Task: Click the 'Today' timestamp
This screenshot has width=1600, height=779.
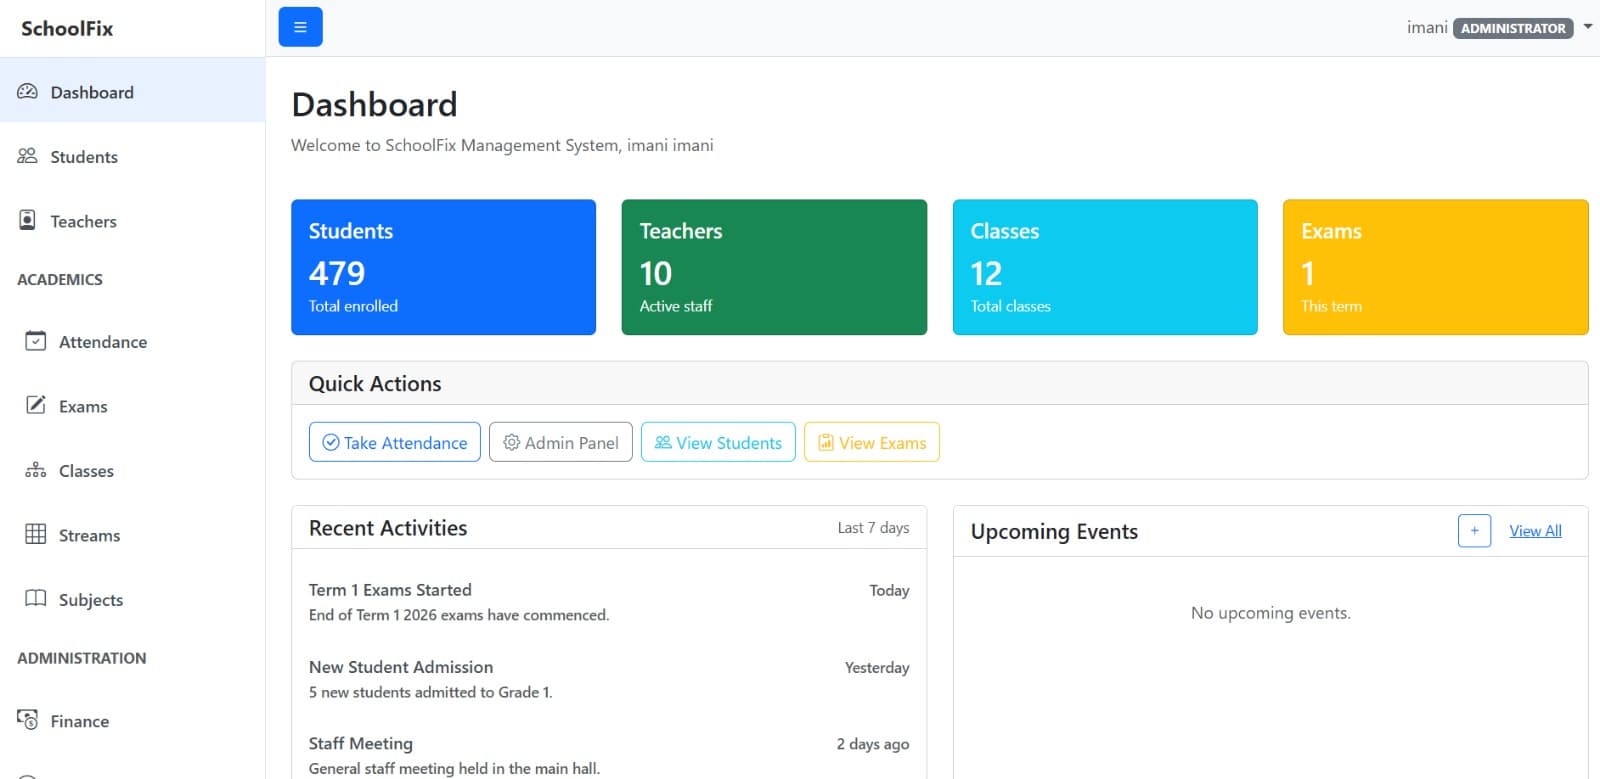Action: click(889, 590)
